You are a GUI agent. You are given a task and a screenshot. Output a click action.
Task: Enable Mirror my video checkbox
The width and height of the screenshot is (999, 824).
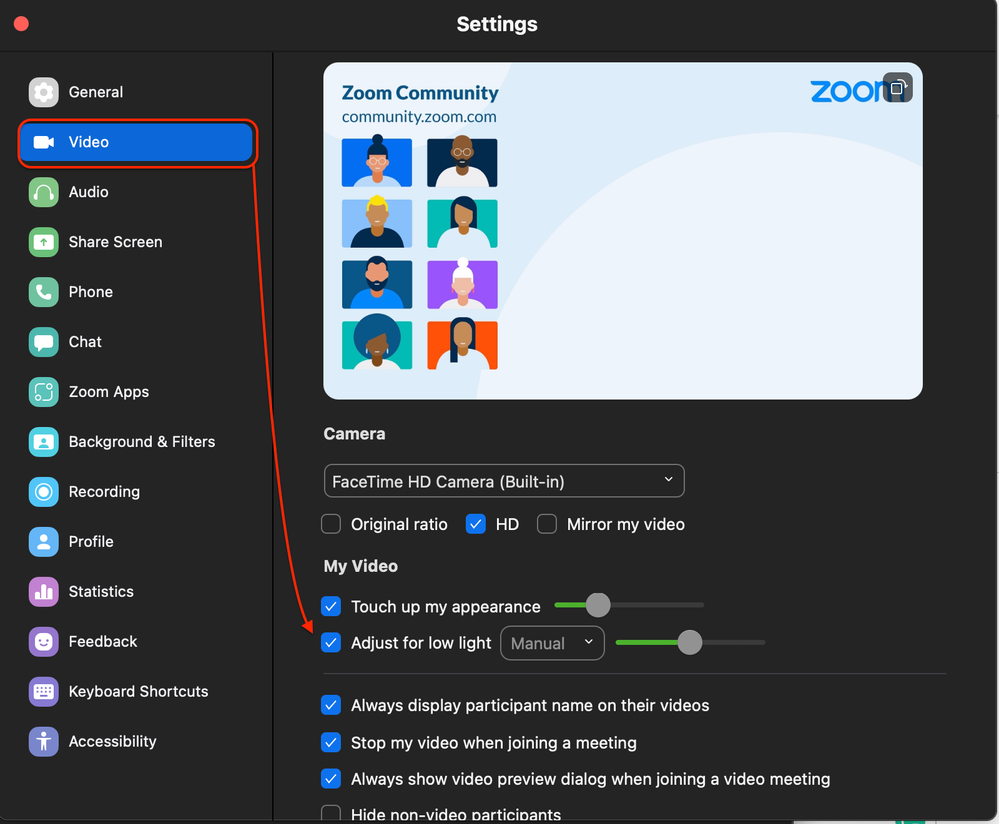[547, 524]
